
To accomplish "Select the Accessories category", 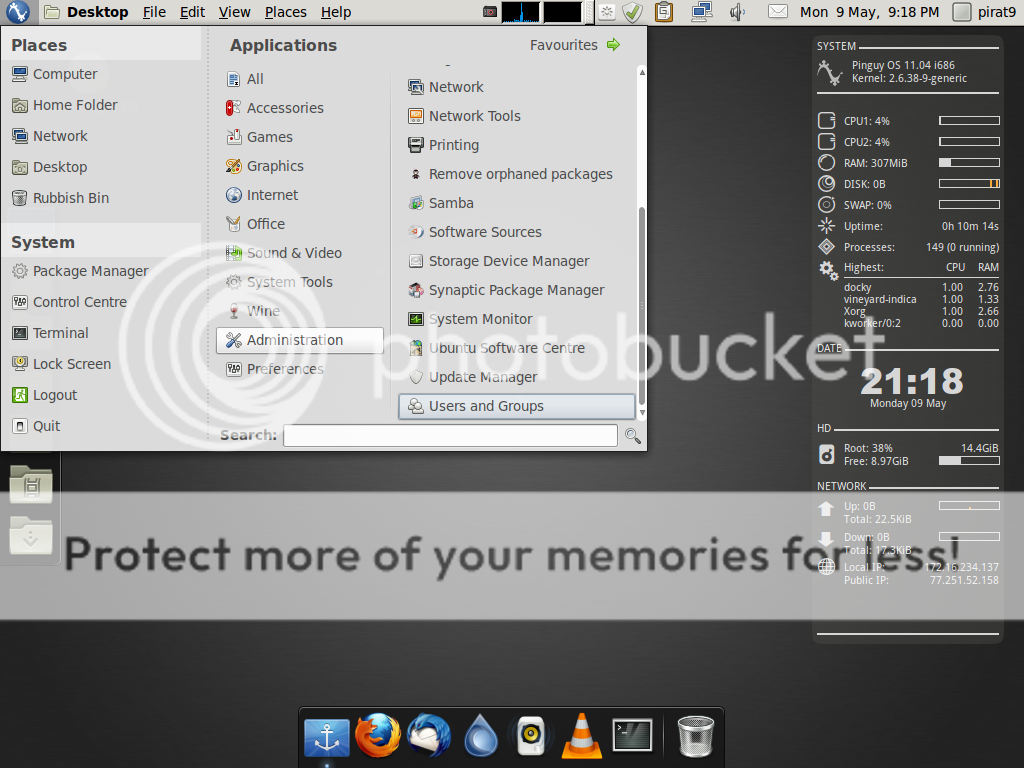I will tap(300, 108).
